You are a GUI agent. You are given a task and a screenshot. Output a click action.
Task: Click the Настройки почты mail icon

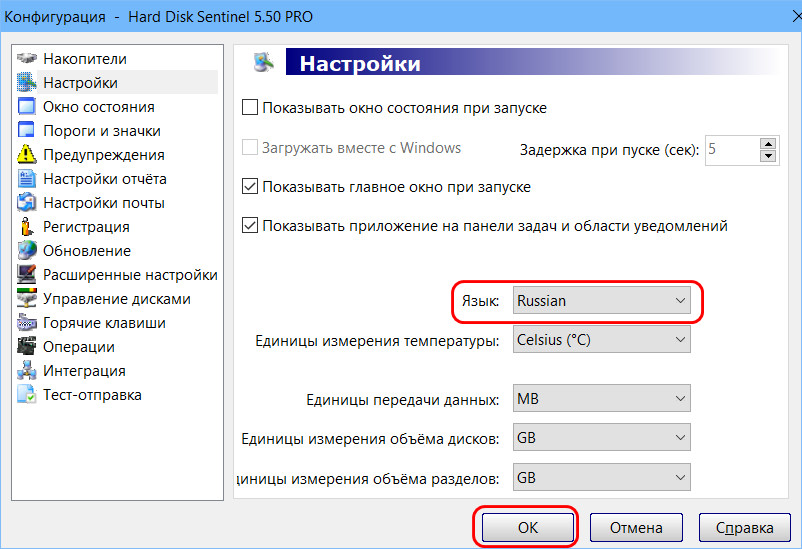(x=27, y=203)
